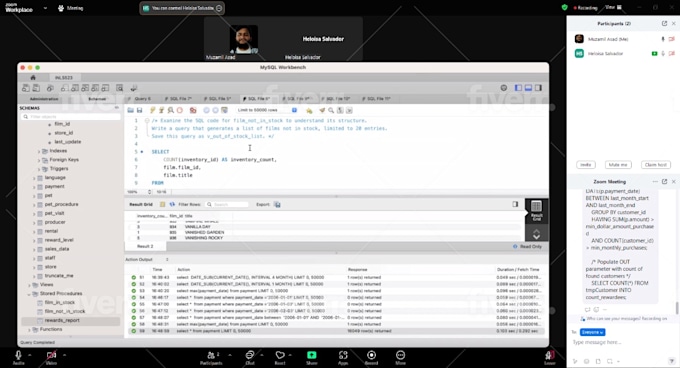The image size is (680, 368).
Task: Toggle invisible characters icon
Action: point(340,111)
